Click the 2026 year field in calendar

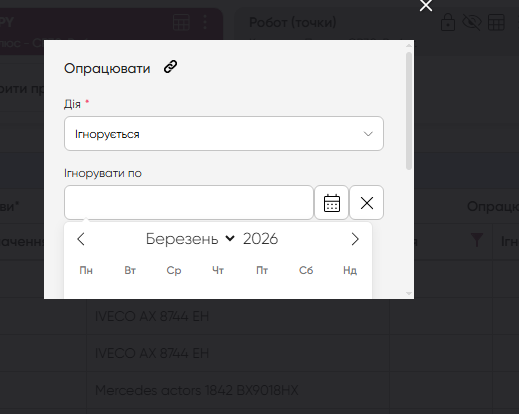tap(260, 239)
